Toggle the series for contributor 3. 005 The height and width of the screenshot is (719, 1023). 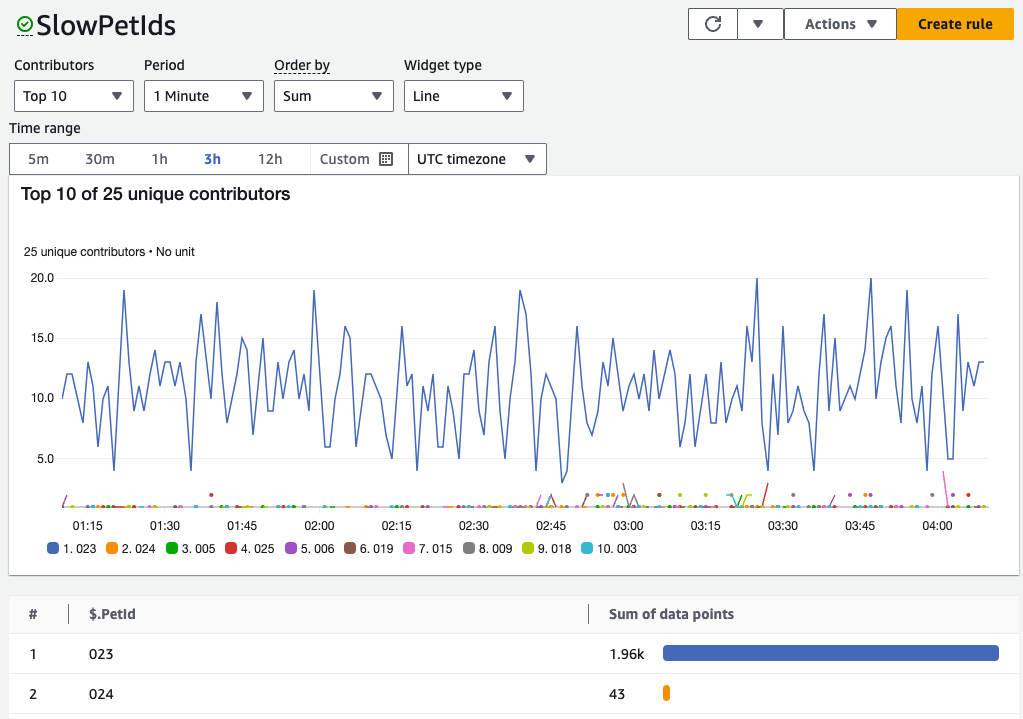click(190, 548)
